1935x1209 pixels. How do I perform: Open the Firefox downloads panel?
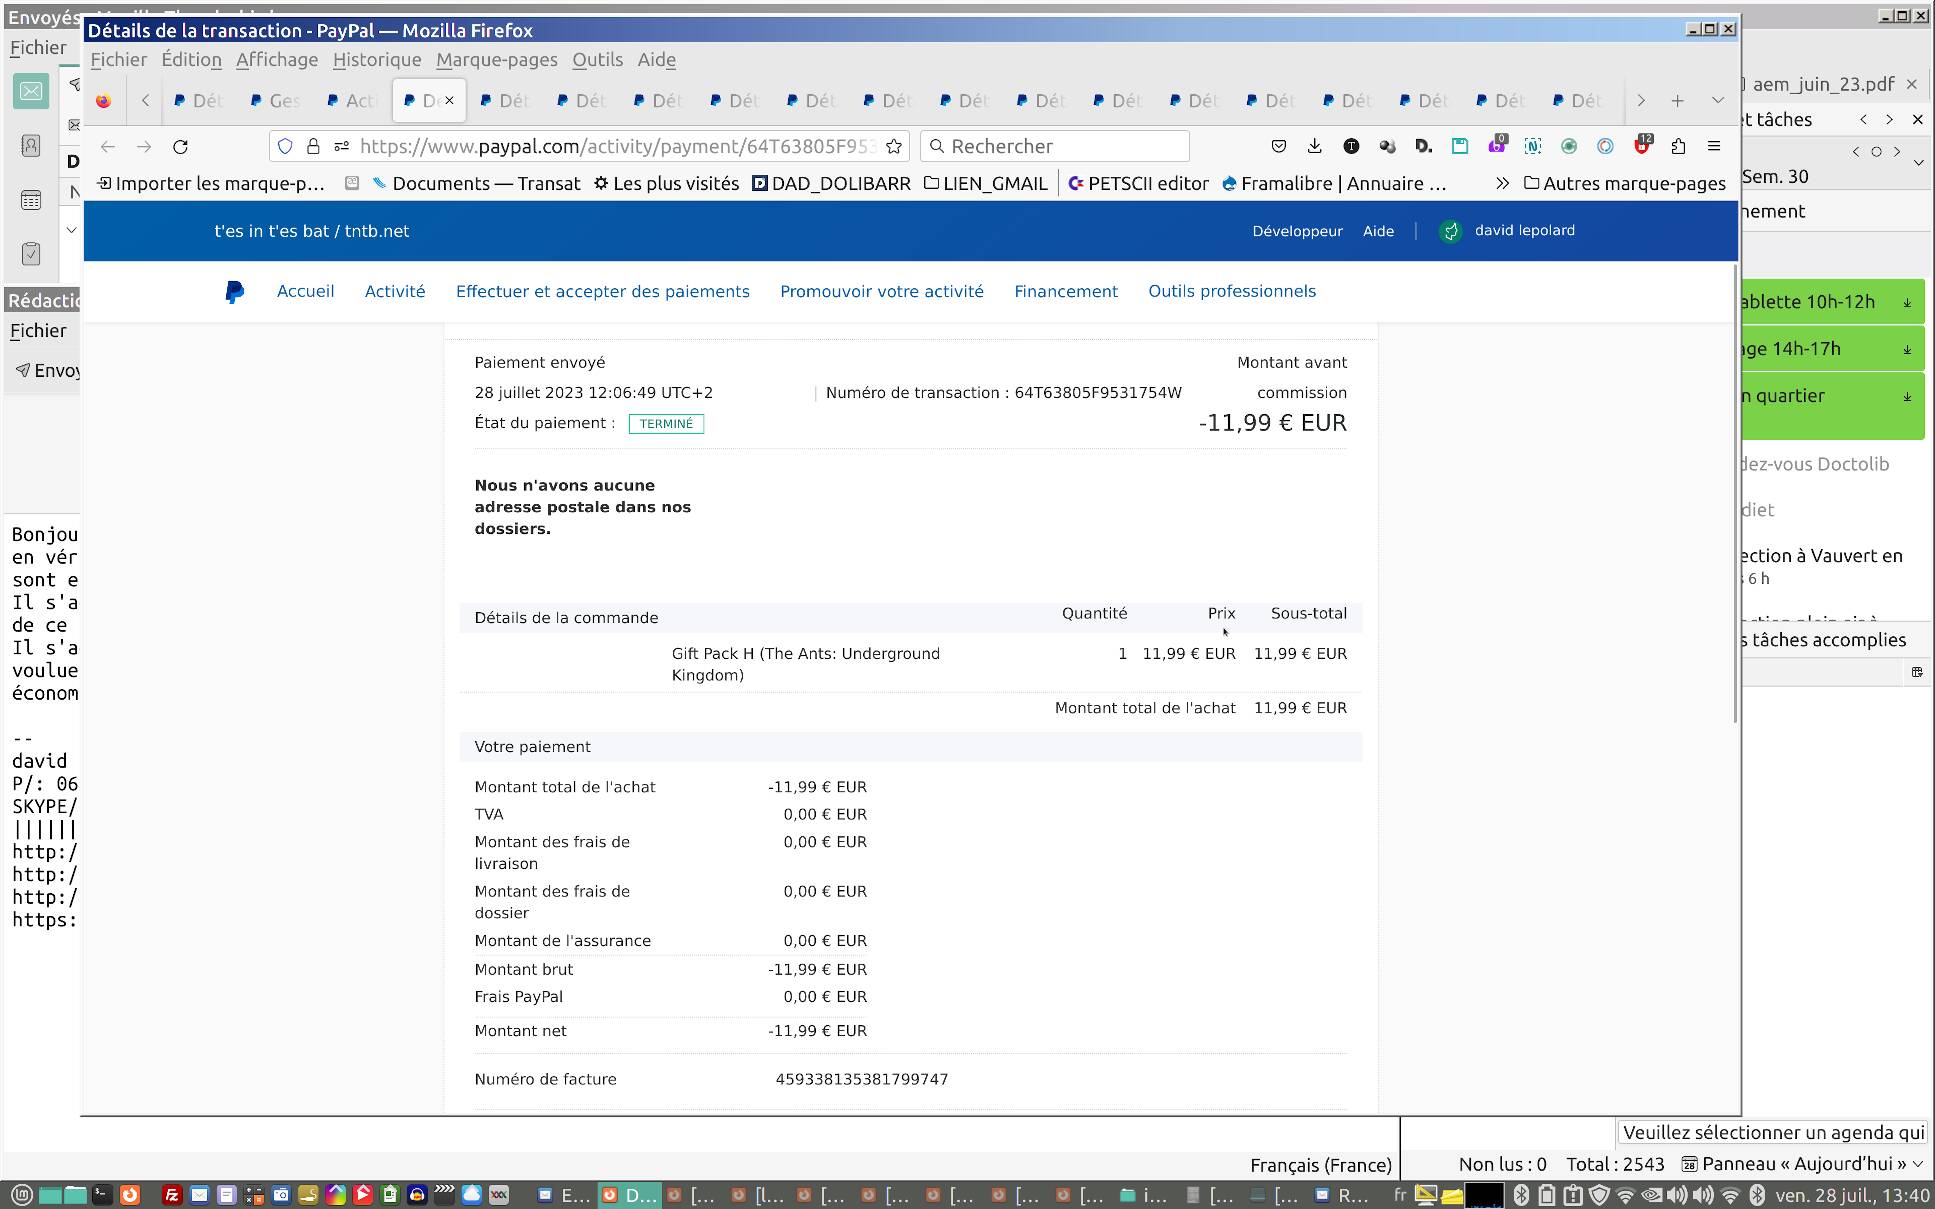tap(1314, 146)
